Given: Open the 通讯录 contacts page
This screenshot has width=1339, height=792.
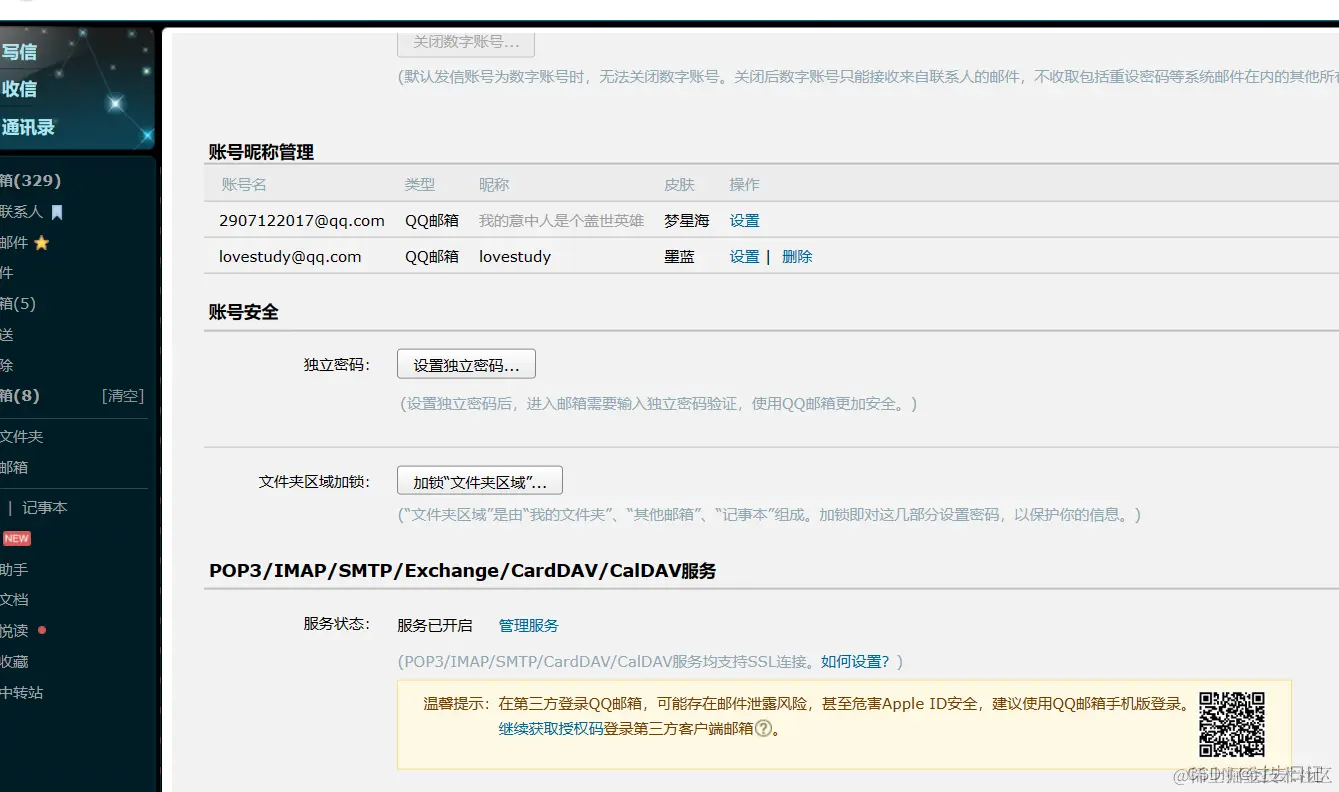Looking at the screenshot, I should (x=29, y=127).
